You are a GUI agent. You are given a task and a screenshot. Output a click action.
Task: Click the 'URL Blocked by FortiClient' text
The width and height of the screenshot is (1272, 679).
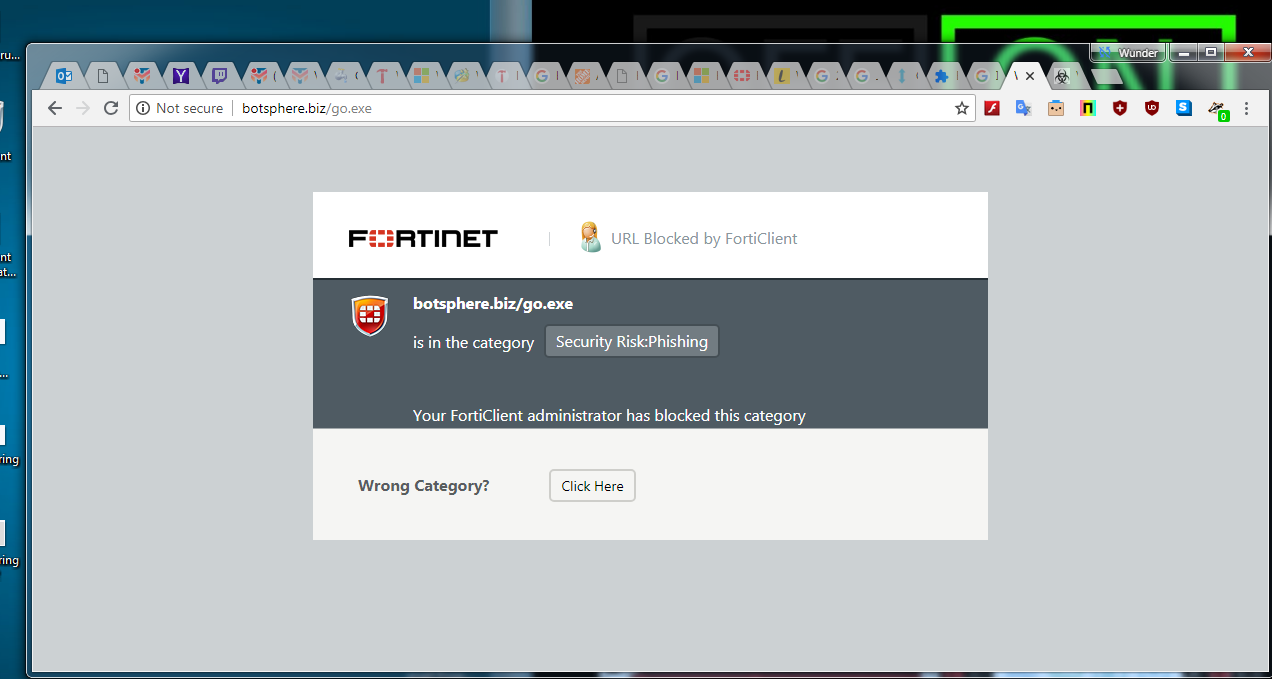pos(704,238)
